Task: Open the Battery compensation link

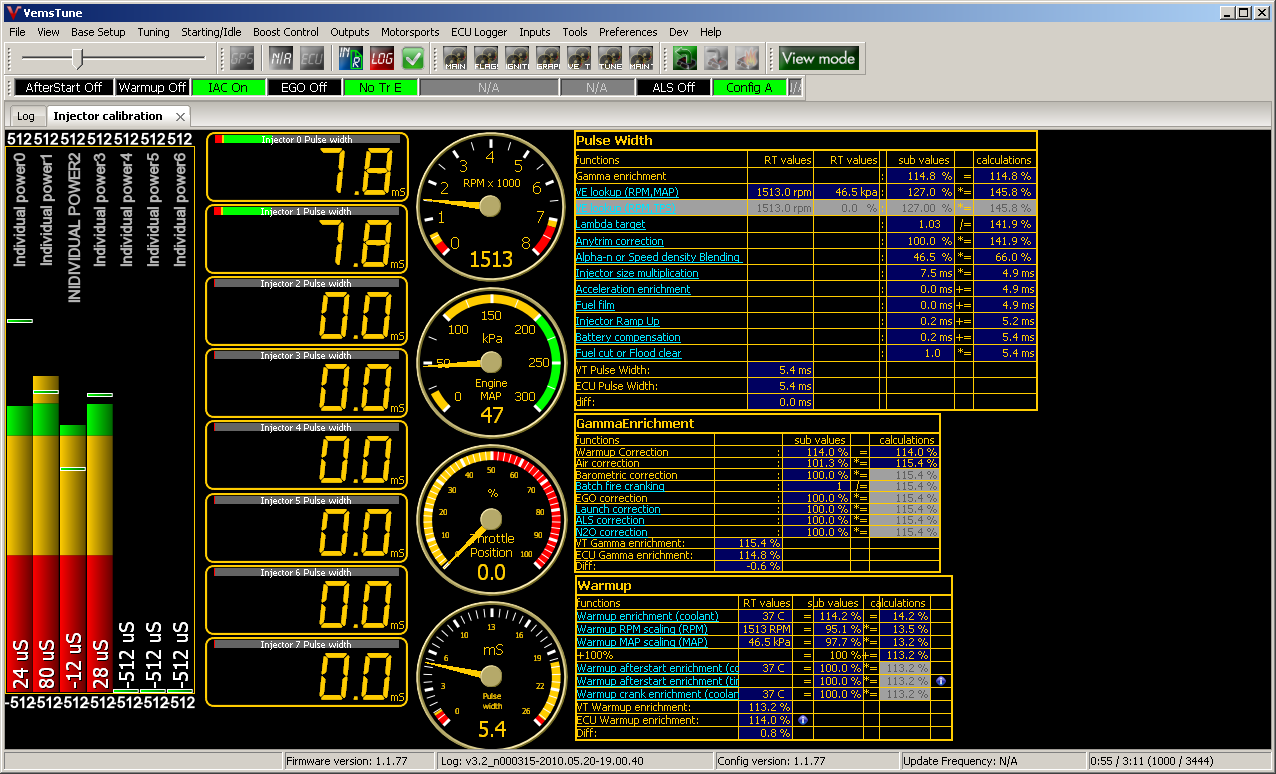Action: [x=628, y=337]
